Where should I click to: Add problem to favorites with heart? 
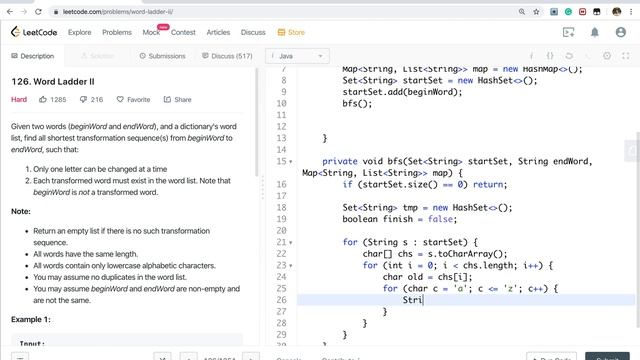click(x=120, y=99)
